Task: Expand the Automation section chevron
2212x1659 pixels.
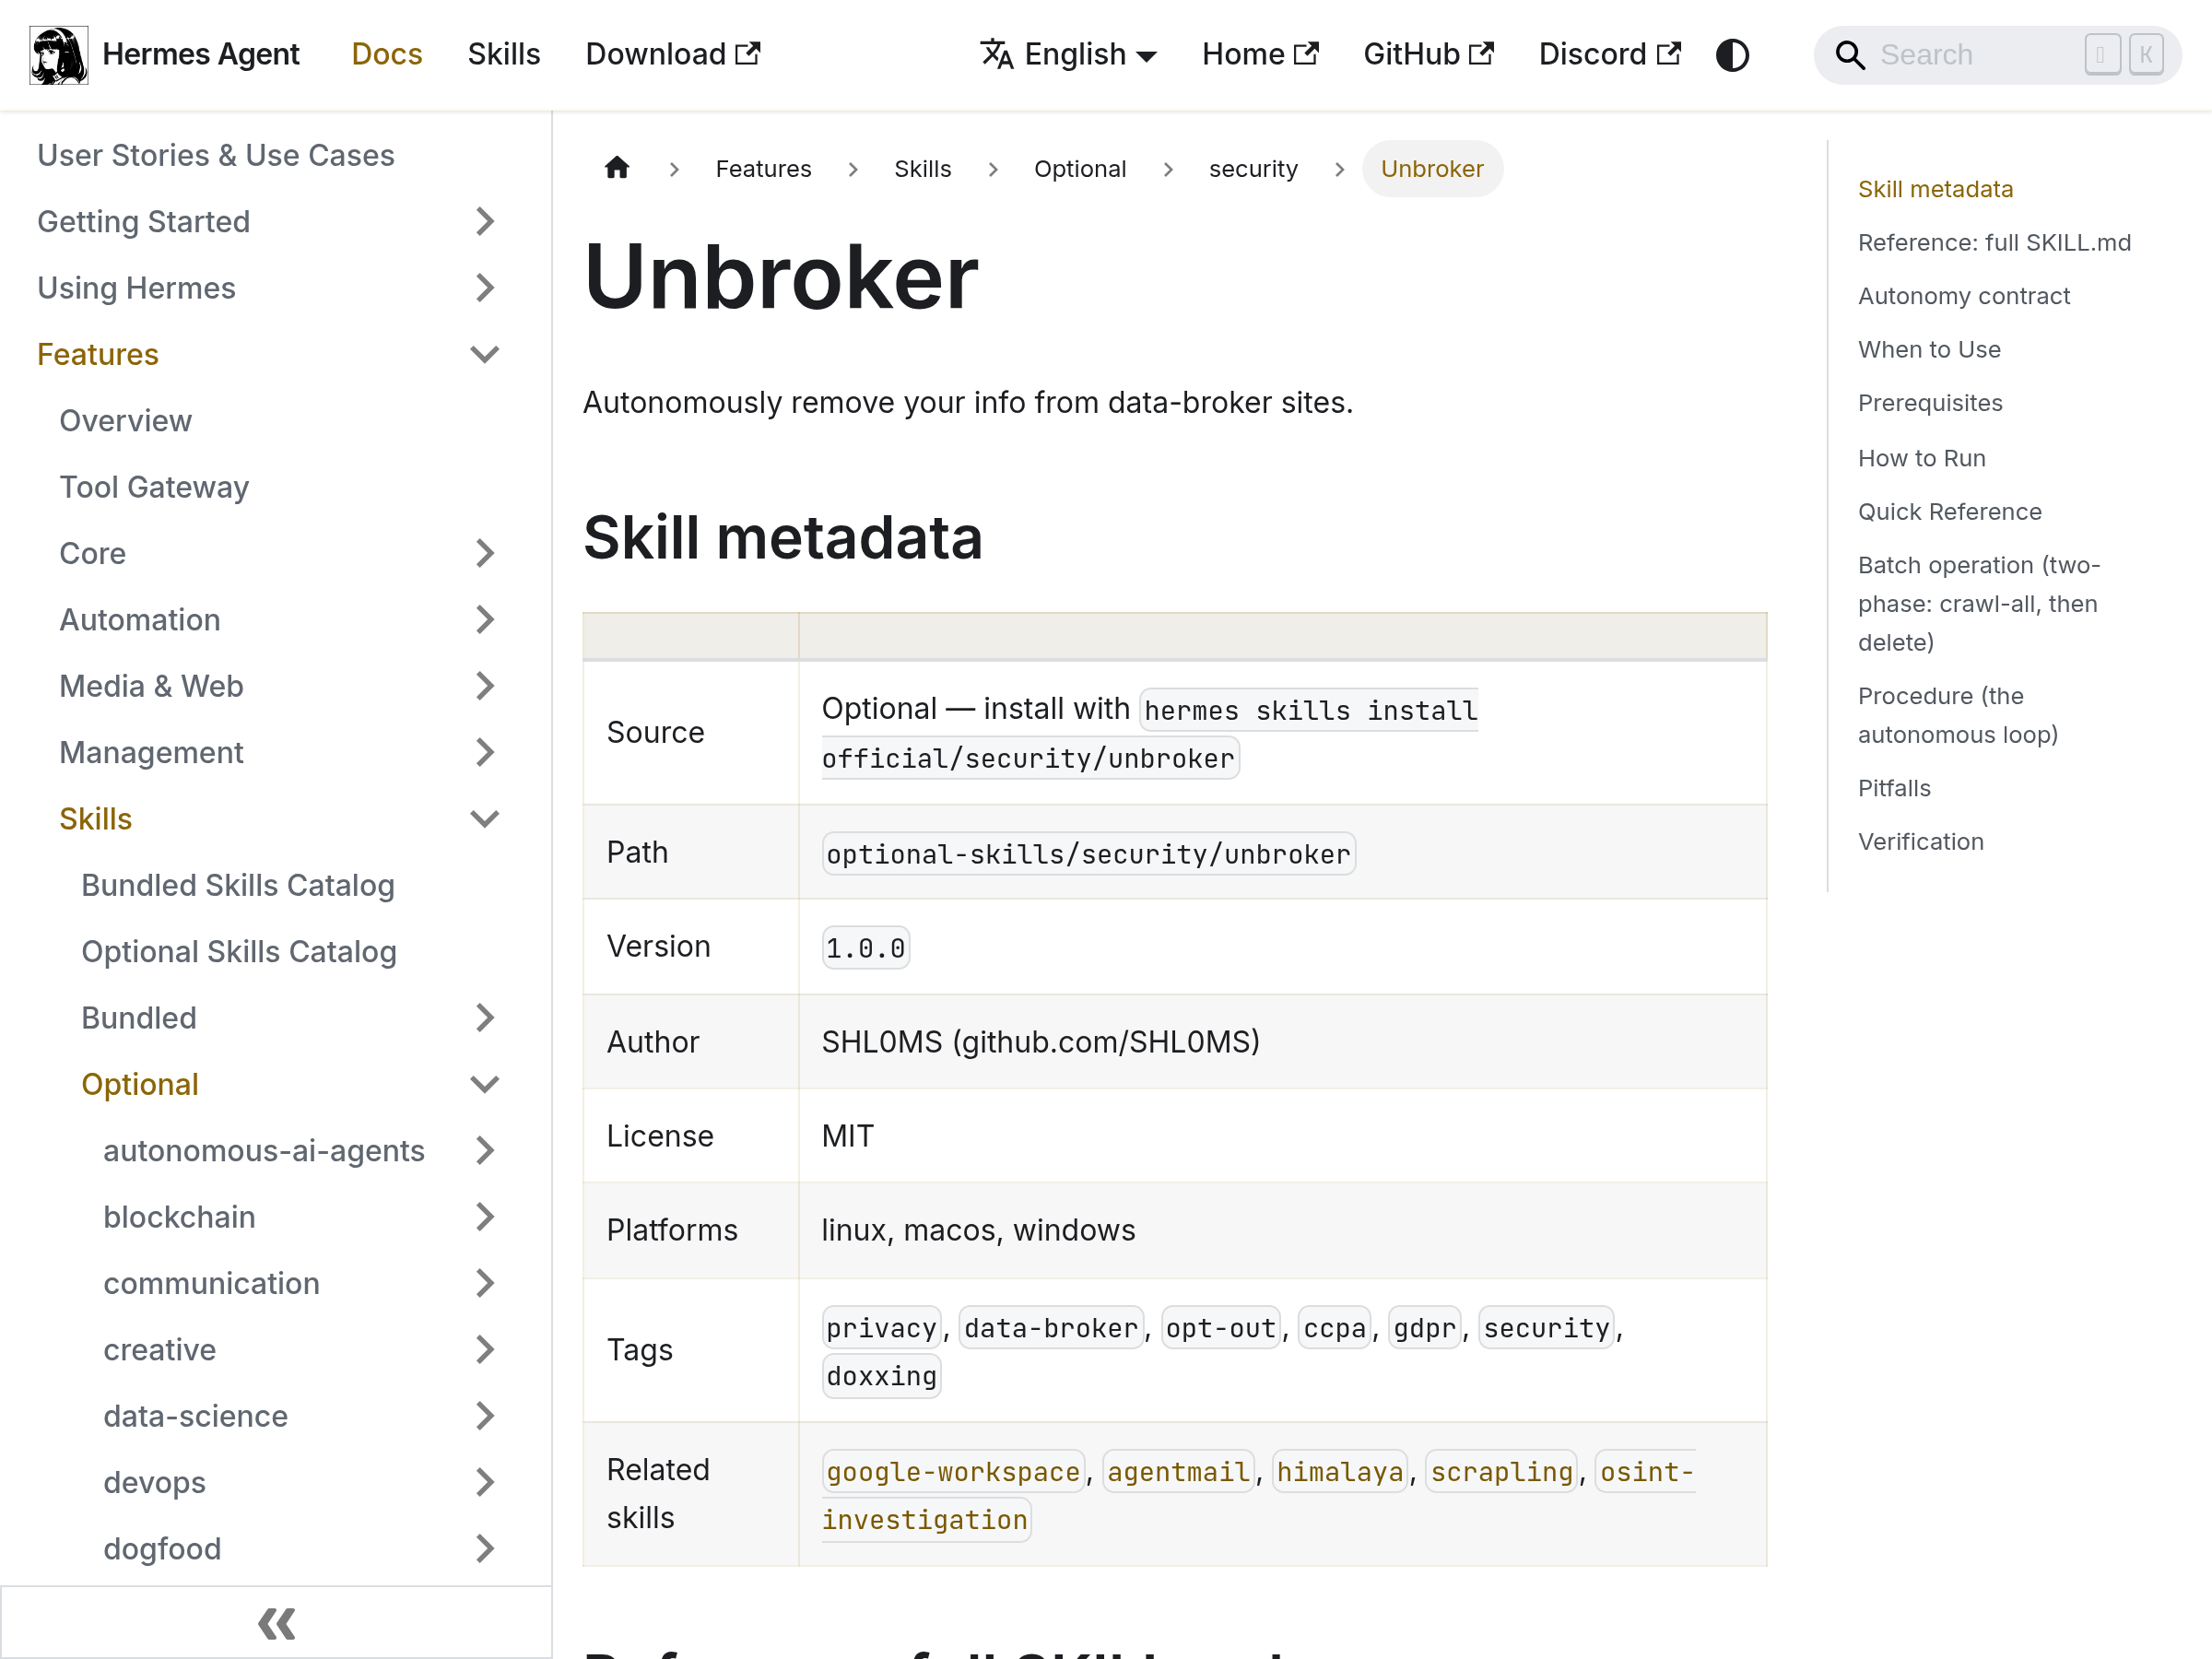Action: [485, 619]
